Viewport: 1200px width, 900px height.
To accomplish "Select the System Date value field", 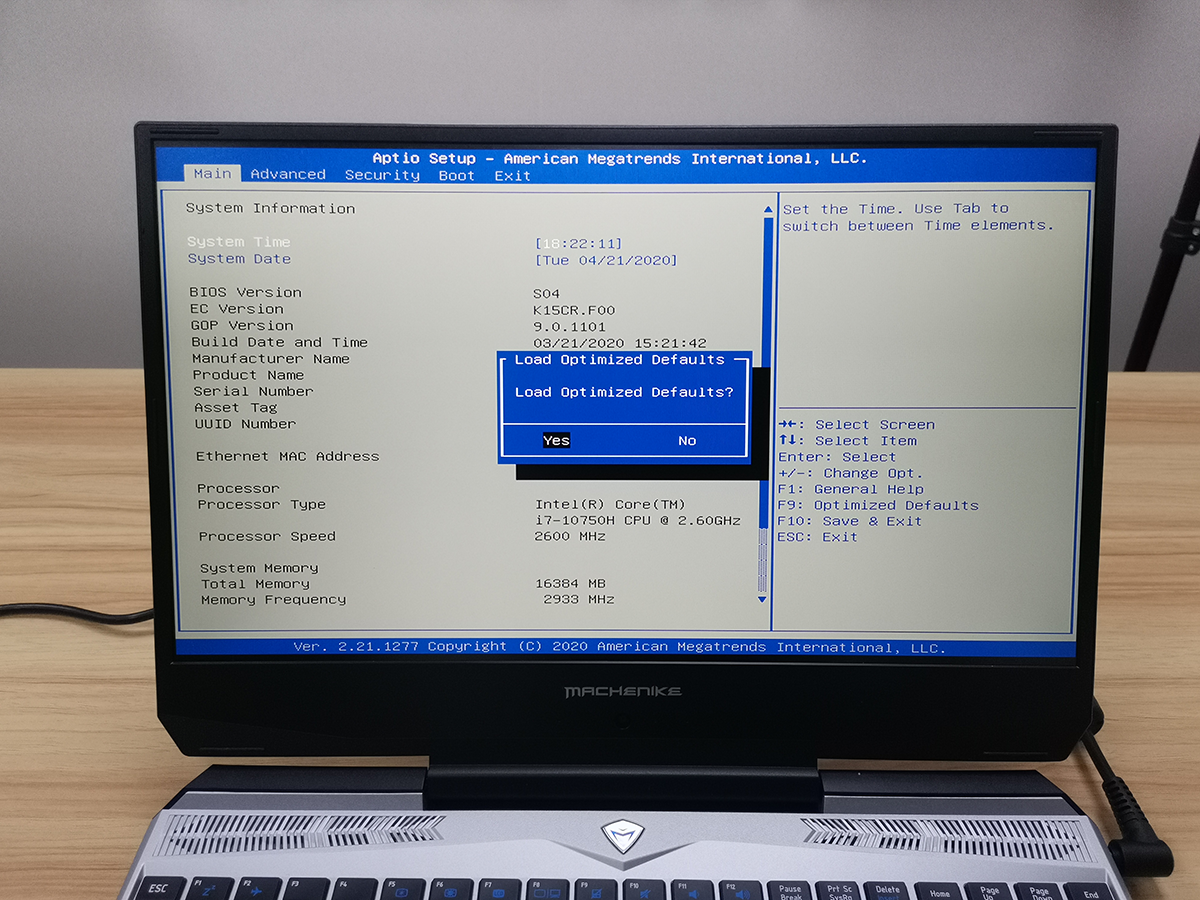I will coord(607,260).
